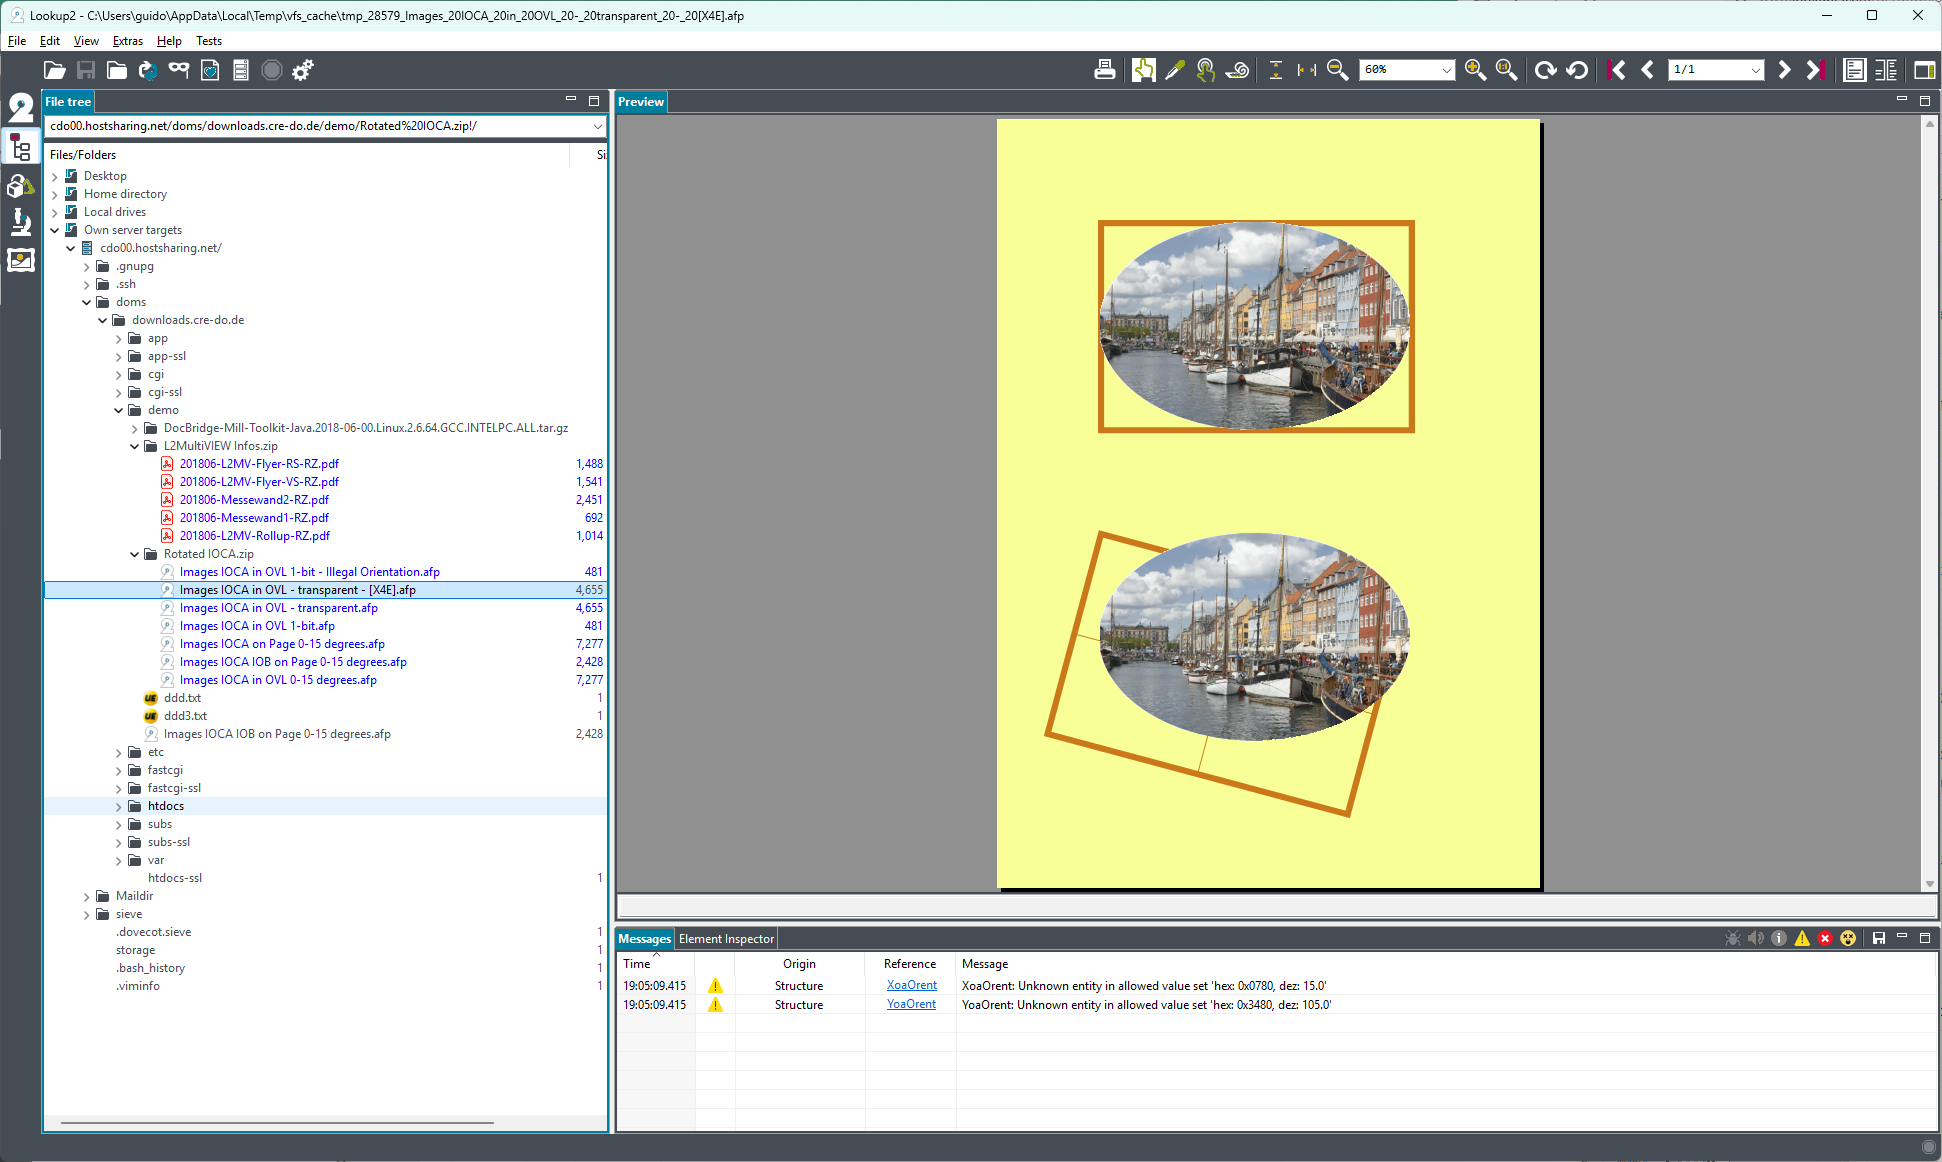Expand the htdocs folder
The image size is (1942, 1162).
click(119, 806)
